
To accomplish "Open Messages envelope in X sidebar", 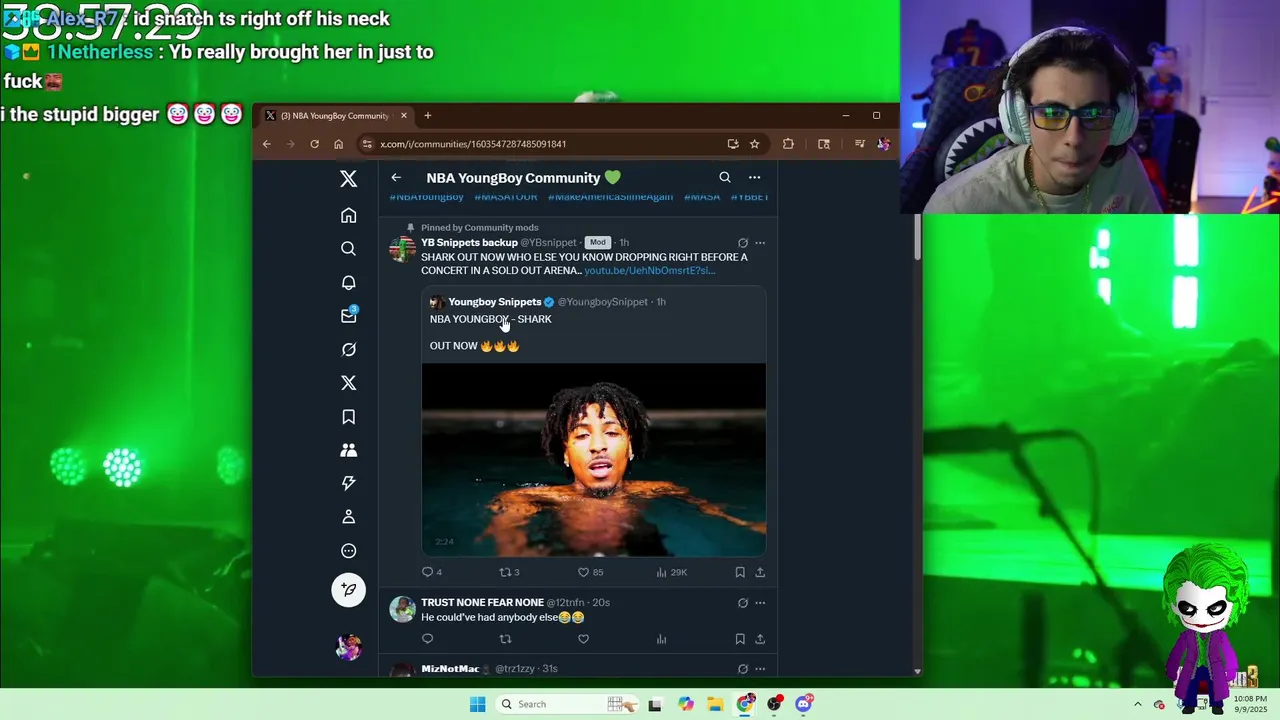I will point(348,315).
